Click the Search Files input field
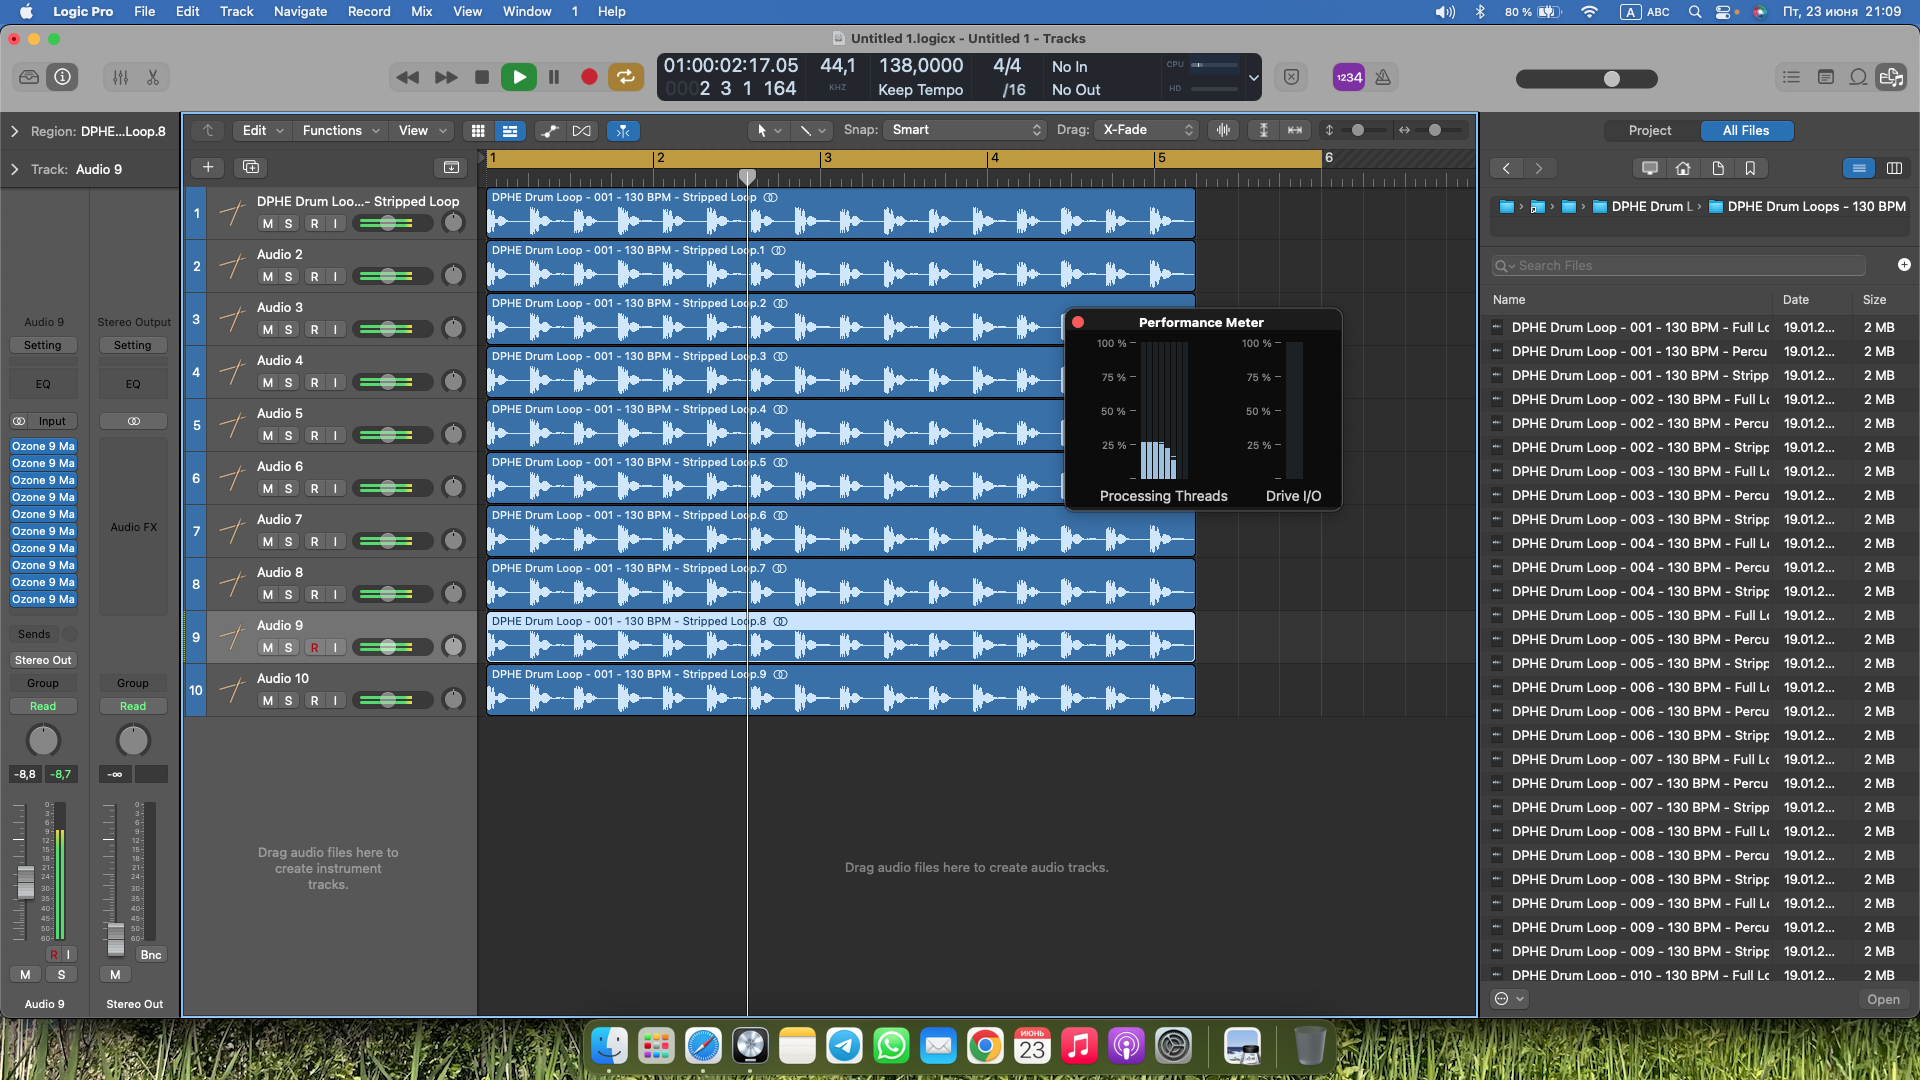 [x=1678, y=266]
